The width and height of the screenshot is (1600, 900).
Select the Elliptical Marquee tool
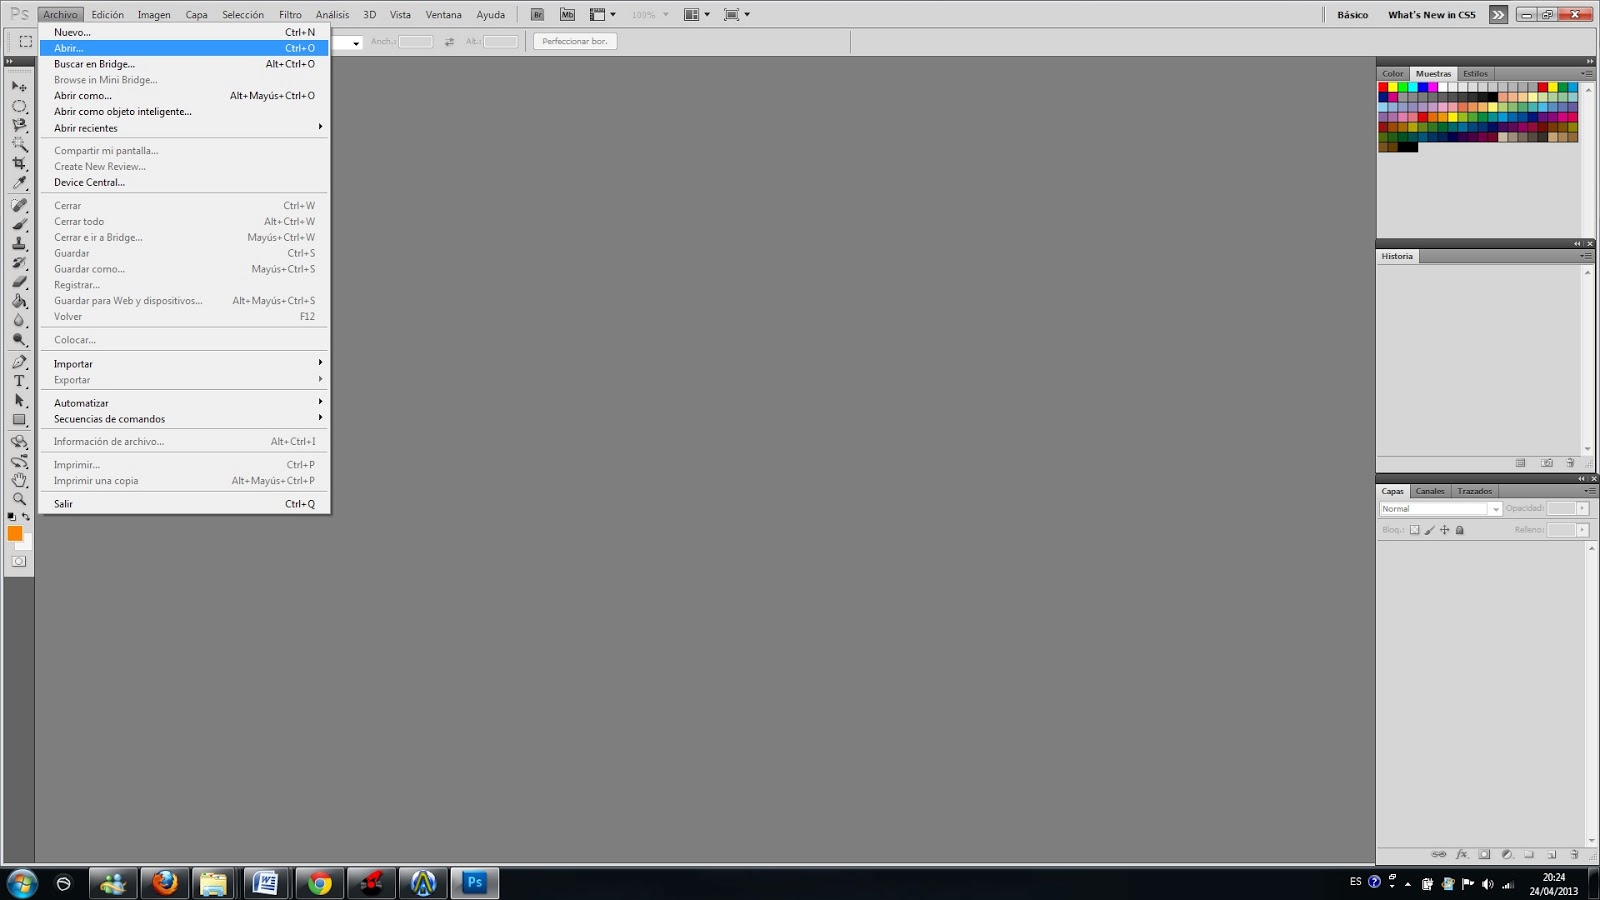click(x=19, y=106)
